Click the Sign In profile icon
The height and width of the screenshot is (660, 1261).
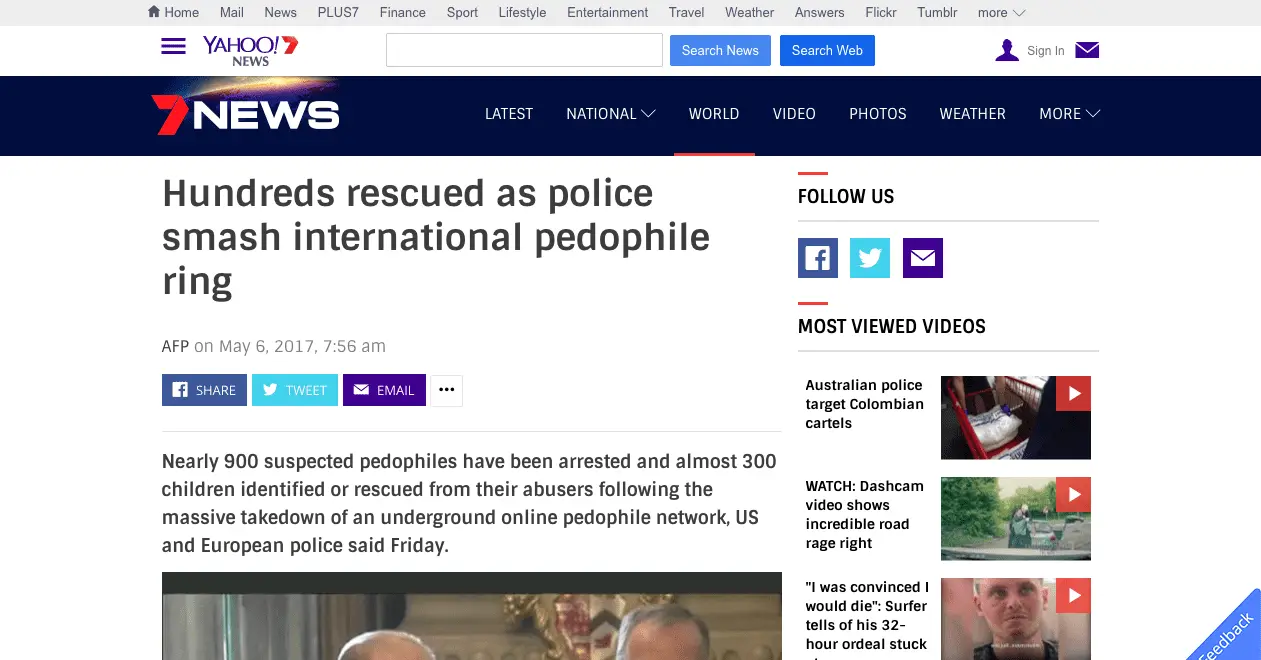point(1007,50)
